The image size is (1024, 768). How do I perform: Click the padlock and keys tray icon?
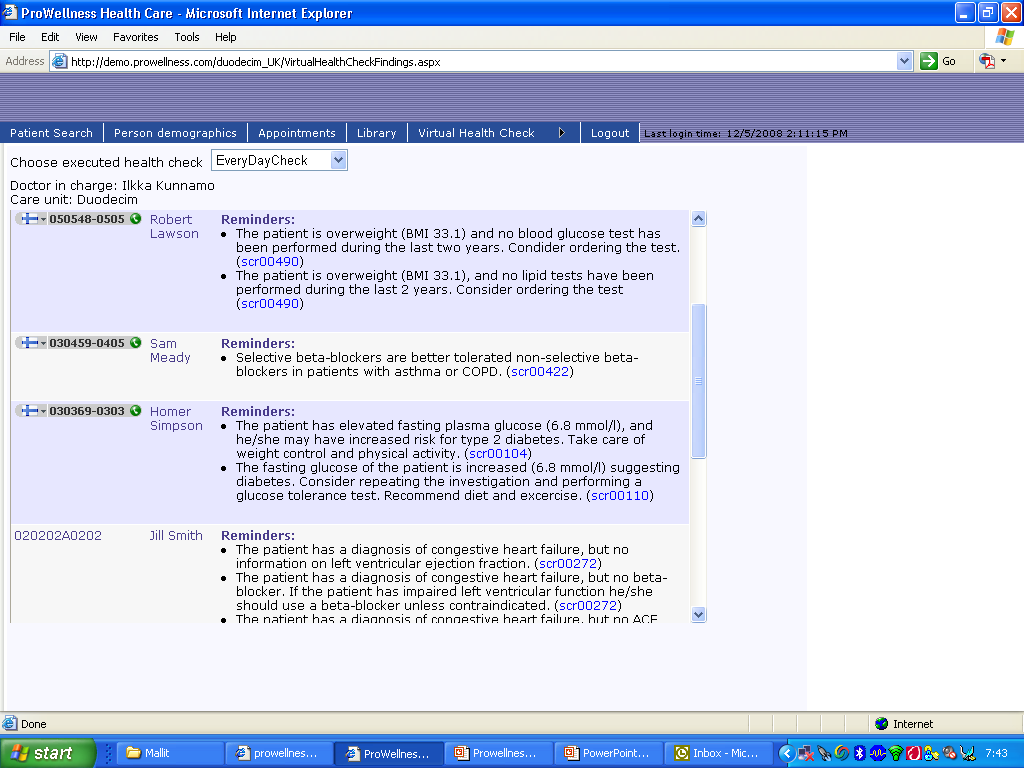(931, 754)
